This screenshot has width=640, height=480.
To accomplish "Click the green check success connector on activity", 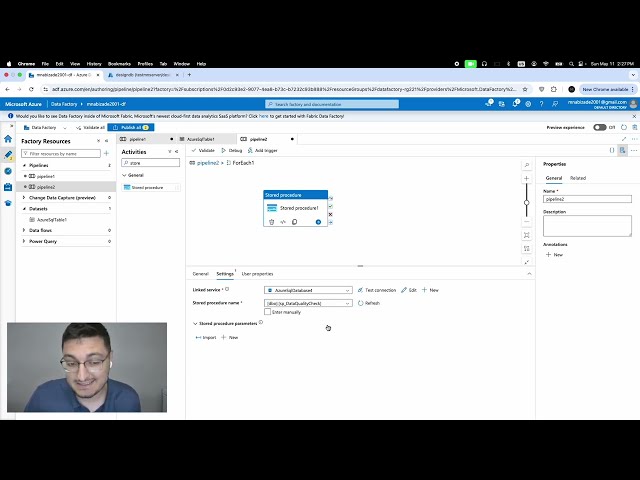I will (x=331, y=207).
